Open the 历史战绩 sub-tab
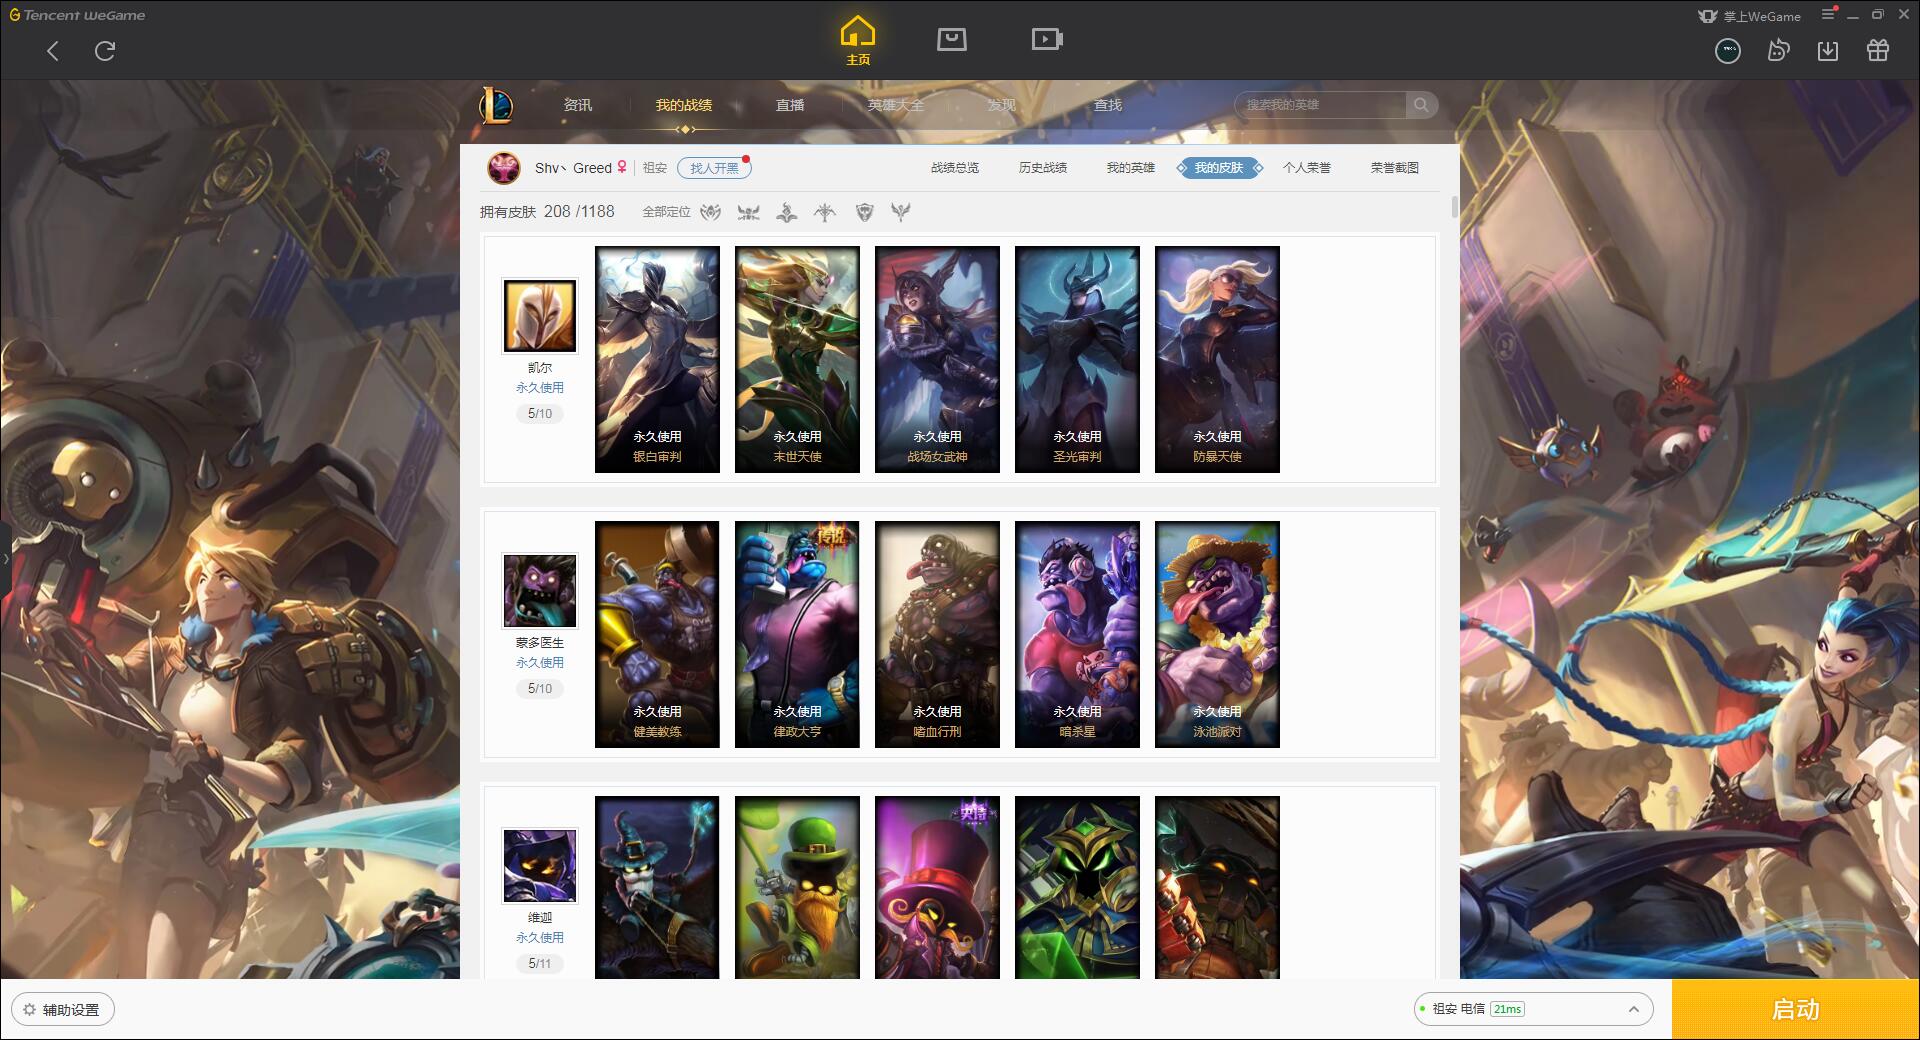 [x=1043, y=168]
